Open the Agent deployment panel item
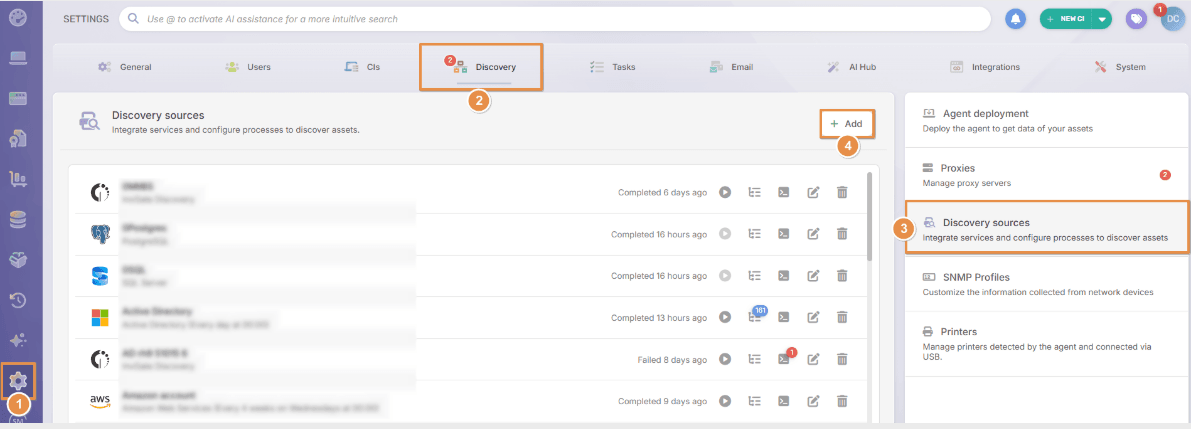Image resolution: width=1191 pixels, height=429 pixels. 1047,120
